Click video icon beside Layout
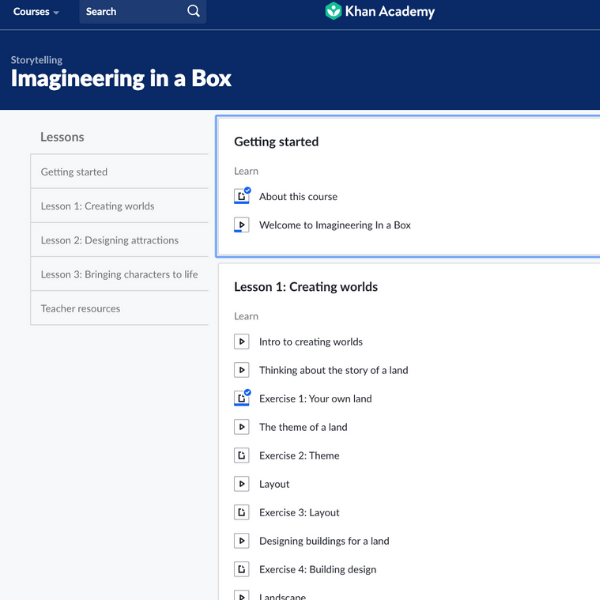 pyautogui.click(x=241, y=484)
